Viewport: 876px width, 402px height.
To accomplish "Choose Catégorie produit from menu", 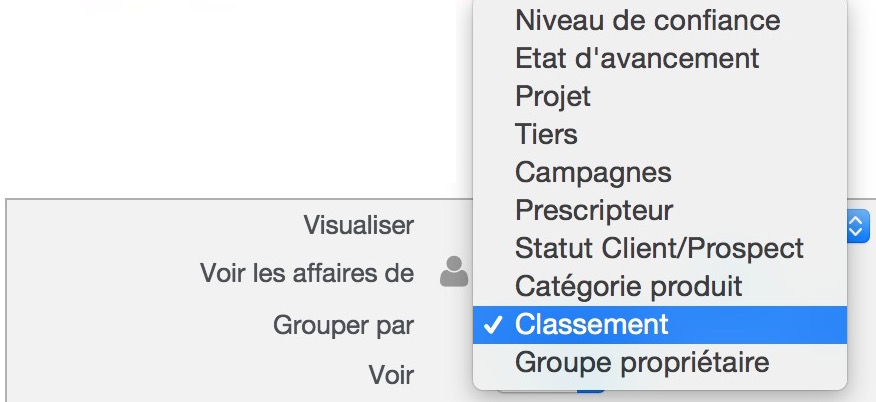I will pyautogui.click(x=660, y=286).
